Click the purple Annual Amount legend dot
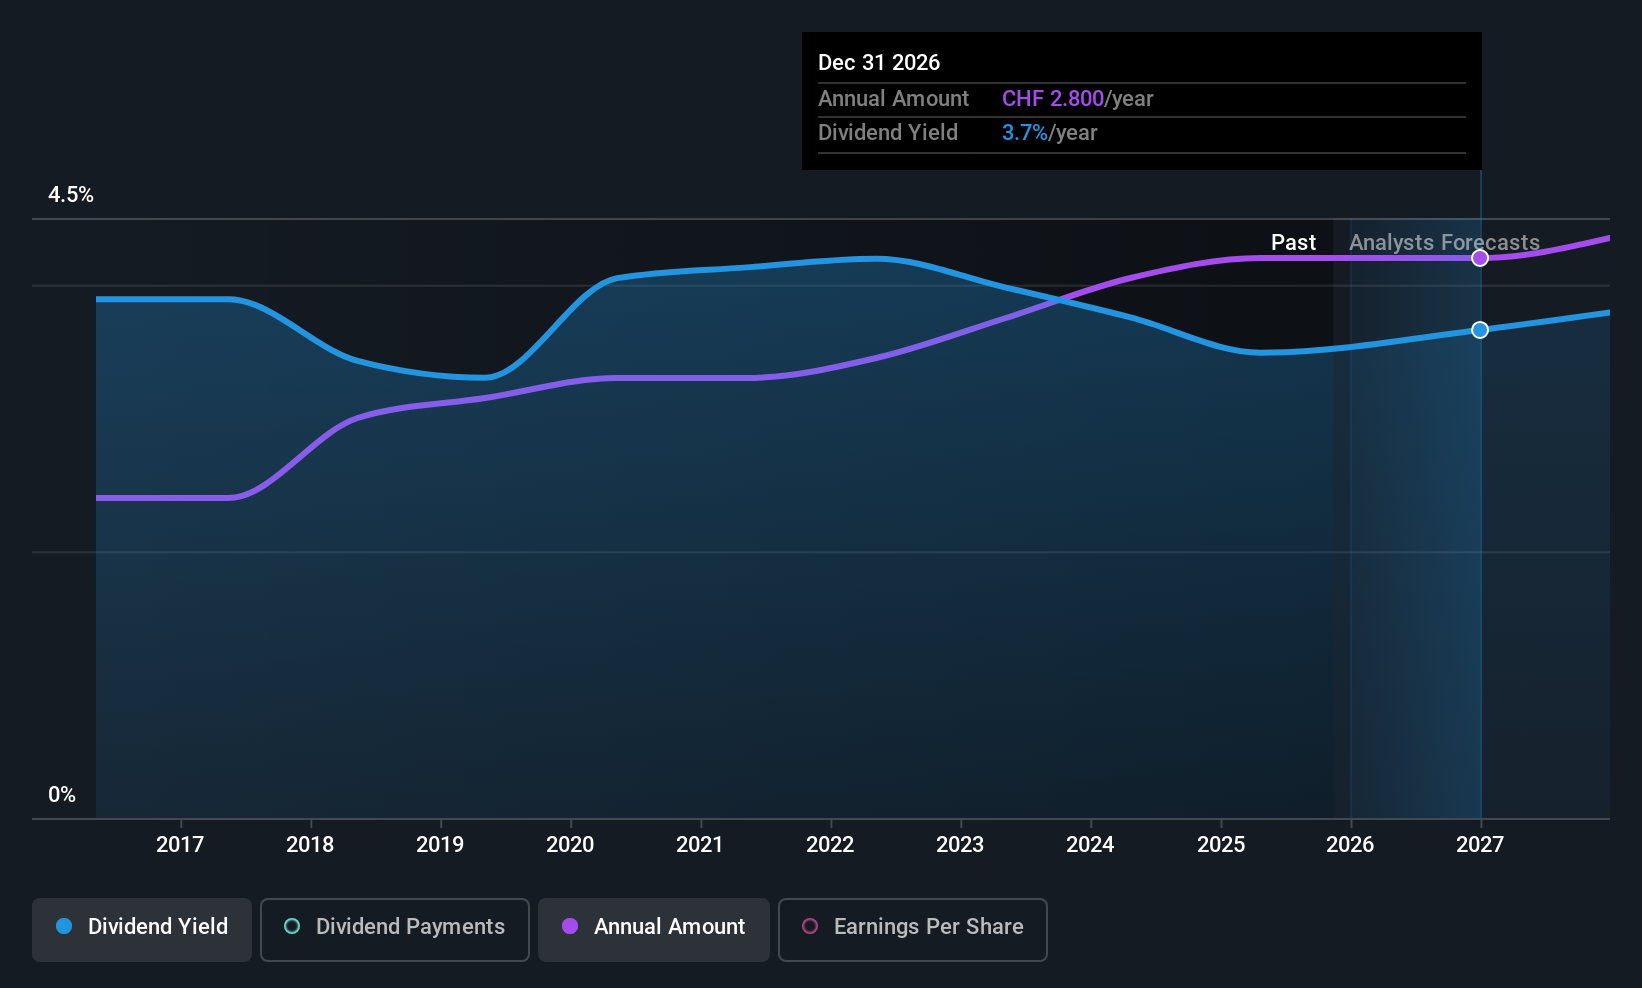1642x988 pixels. (570, 927)
